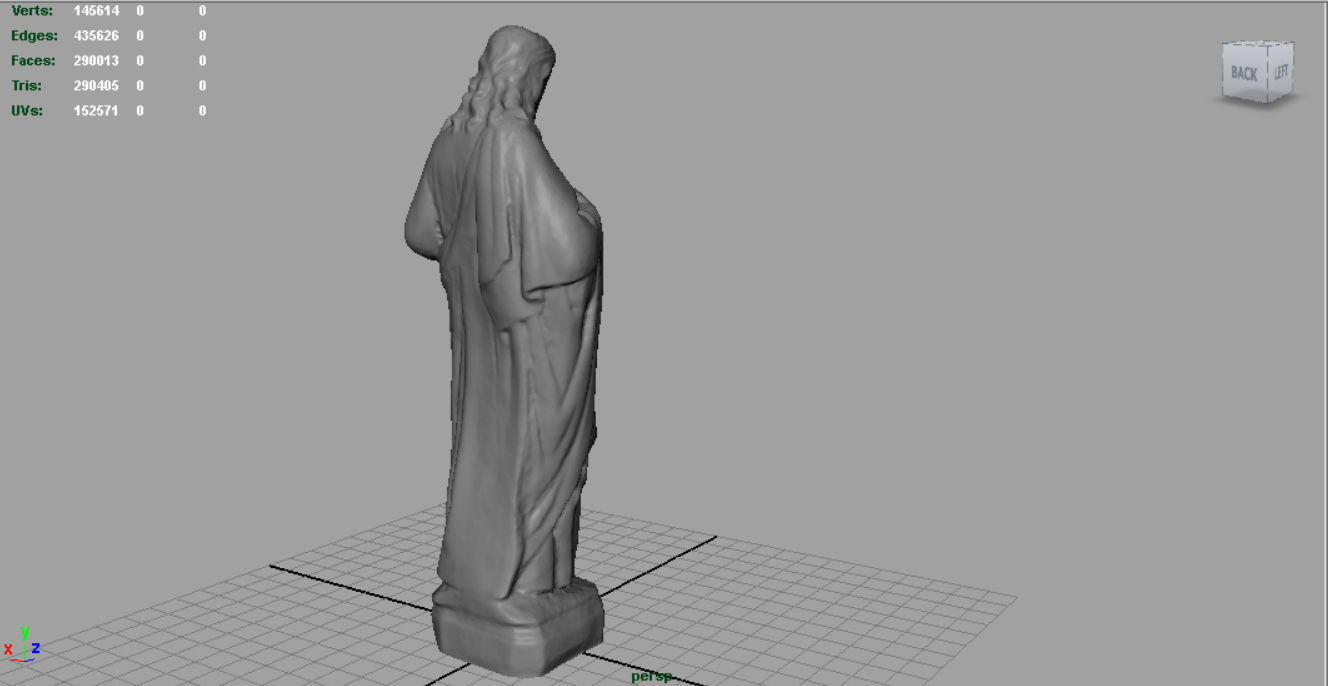Click the persp camera name label
Image resolution: width=1328 pixels, height=686 pixels.
point(652,677)
